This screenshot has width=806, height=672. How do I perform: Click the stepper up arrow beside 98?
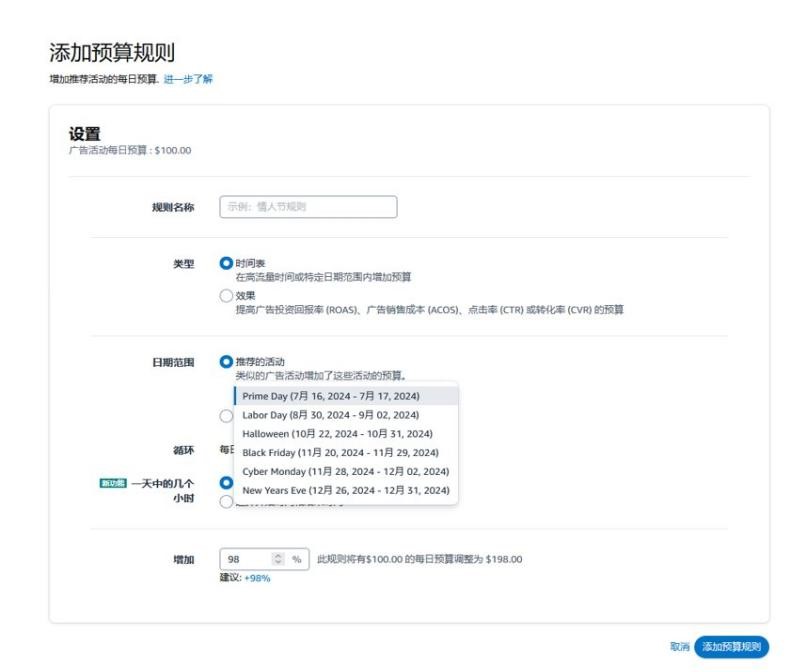click(278, 557)
